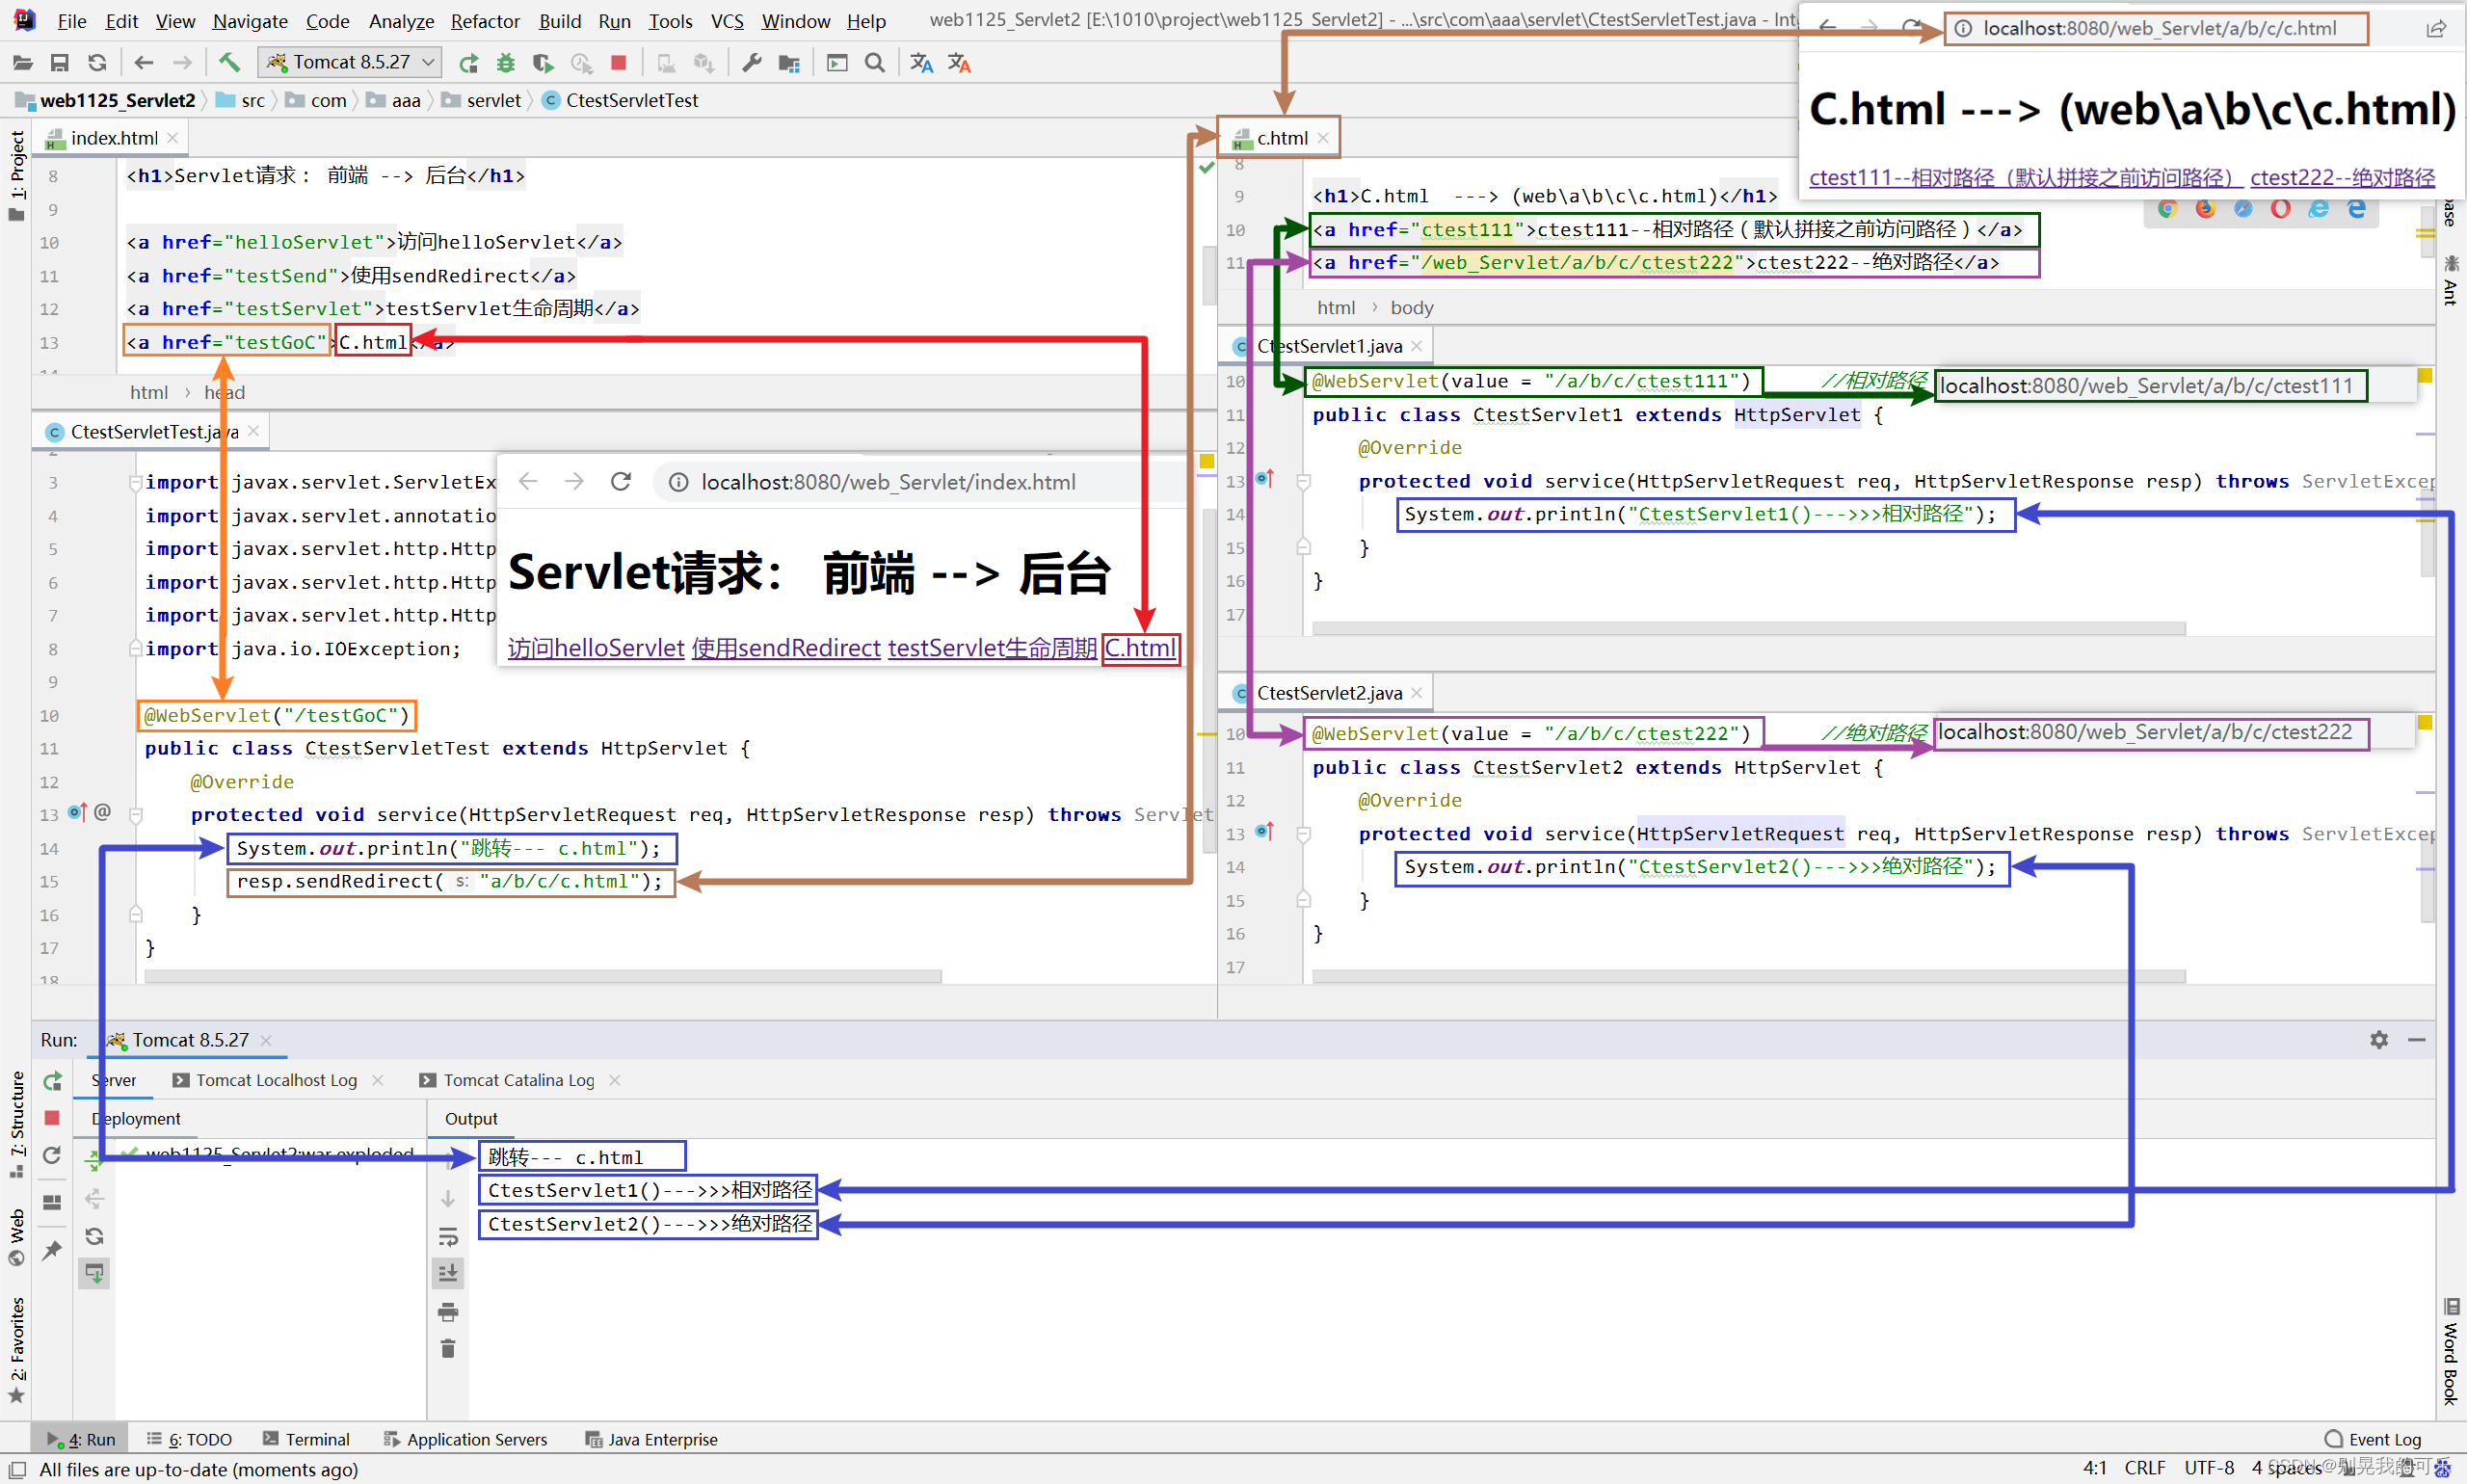Click the refresh deployment status icon
The height and width of the screenshot is (1484, 2467).
tap(94, 1236)
